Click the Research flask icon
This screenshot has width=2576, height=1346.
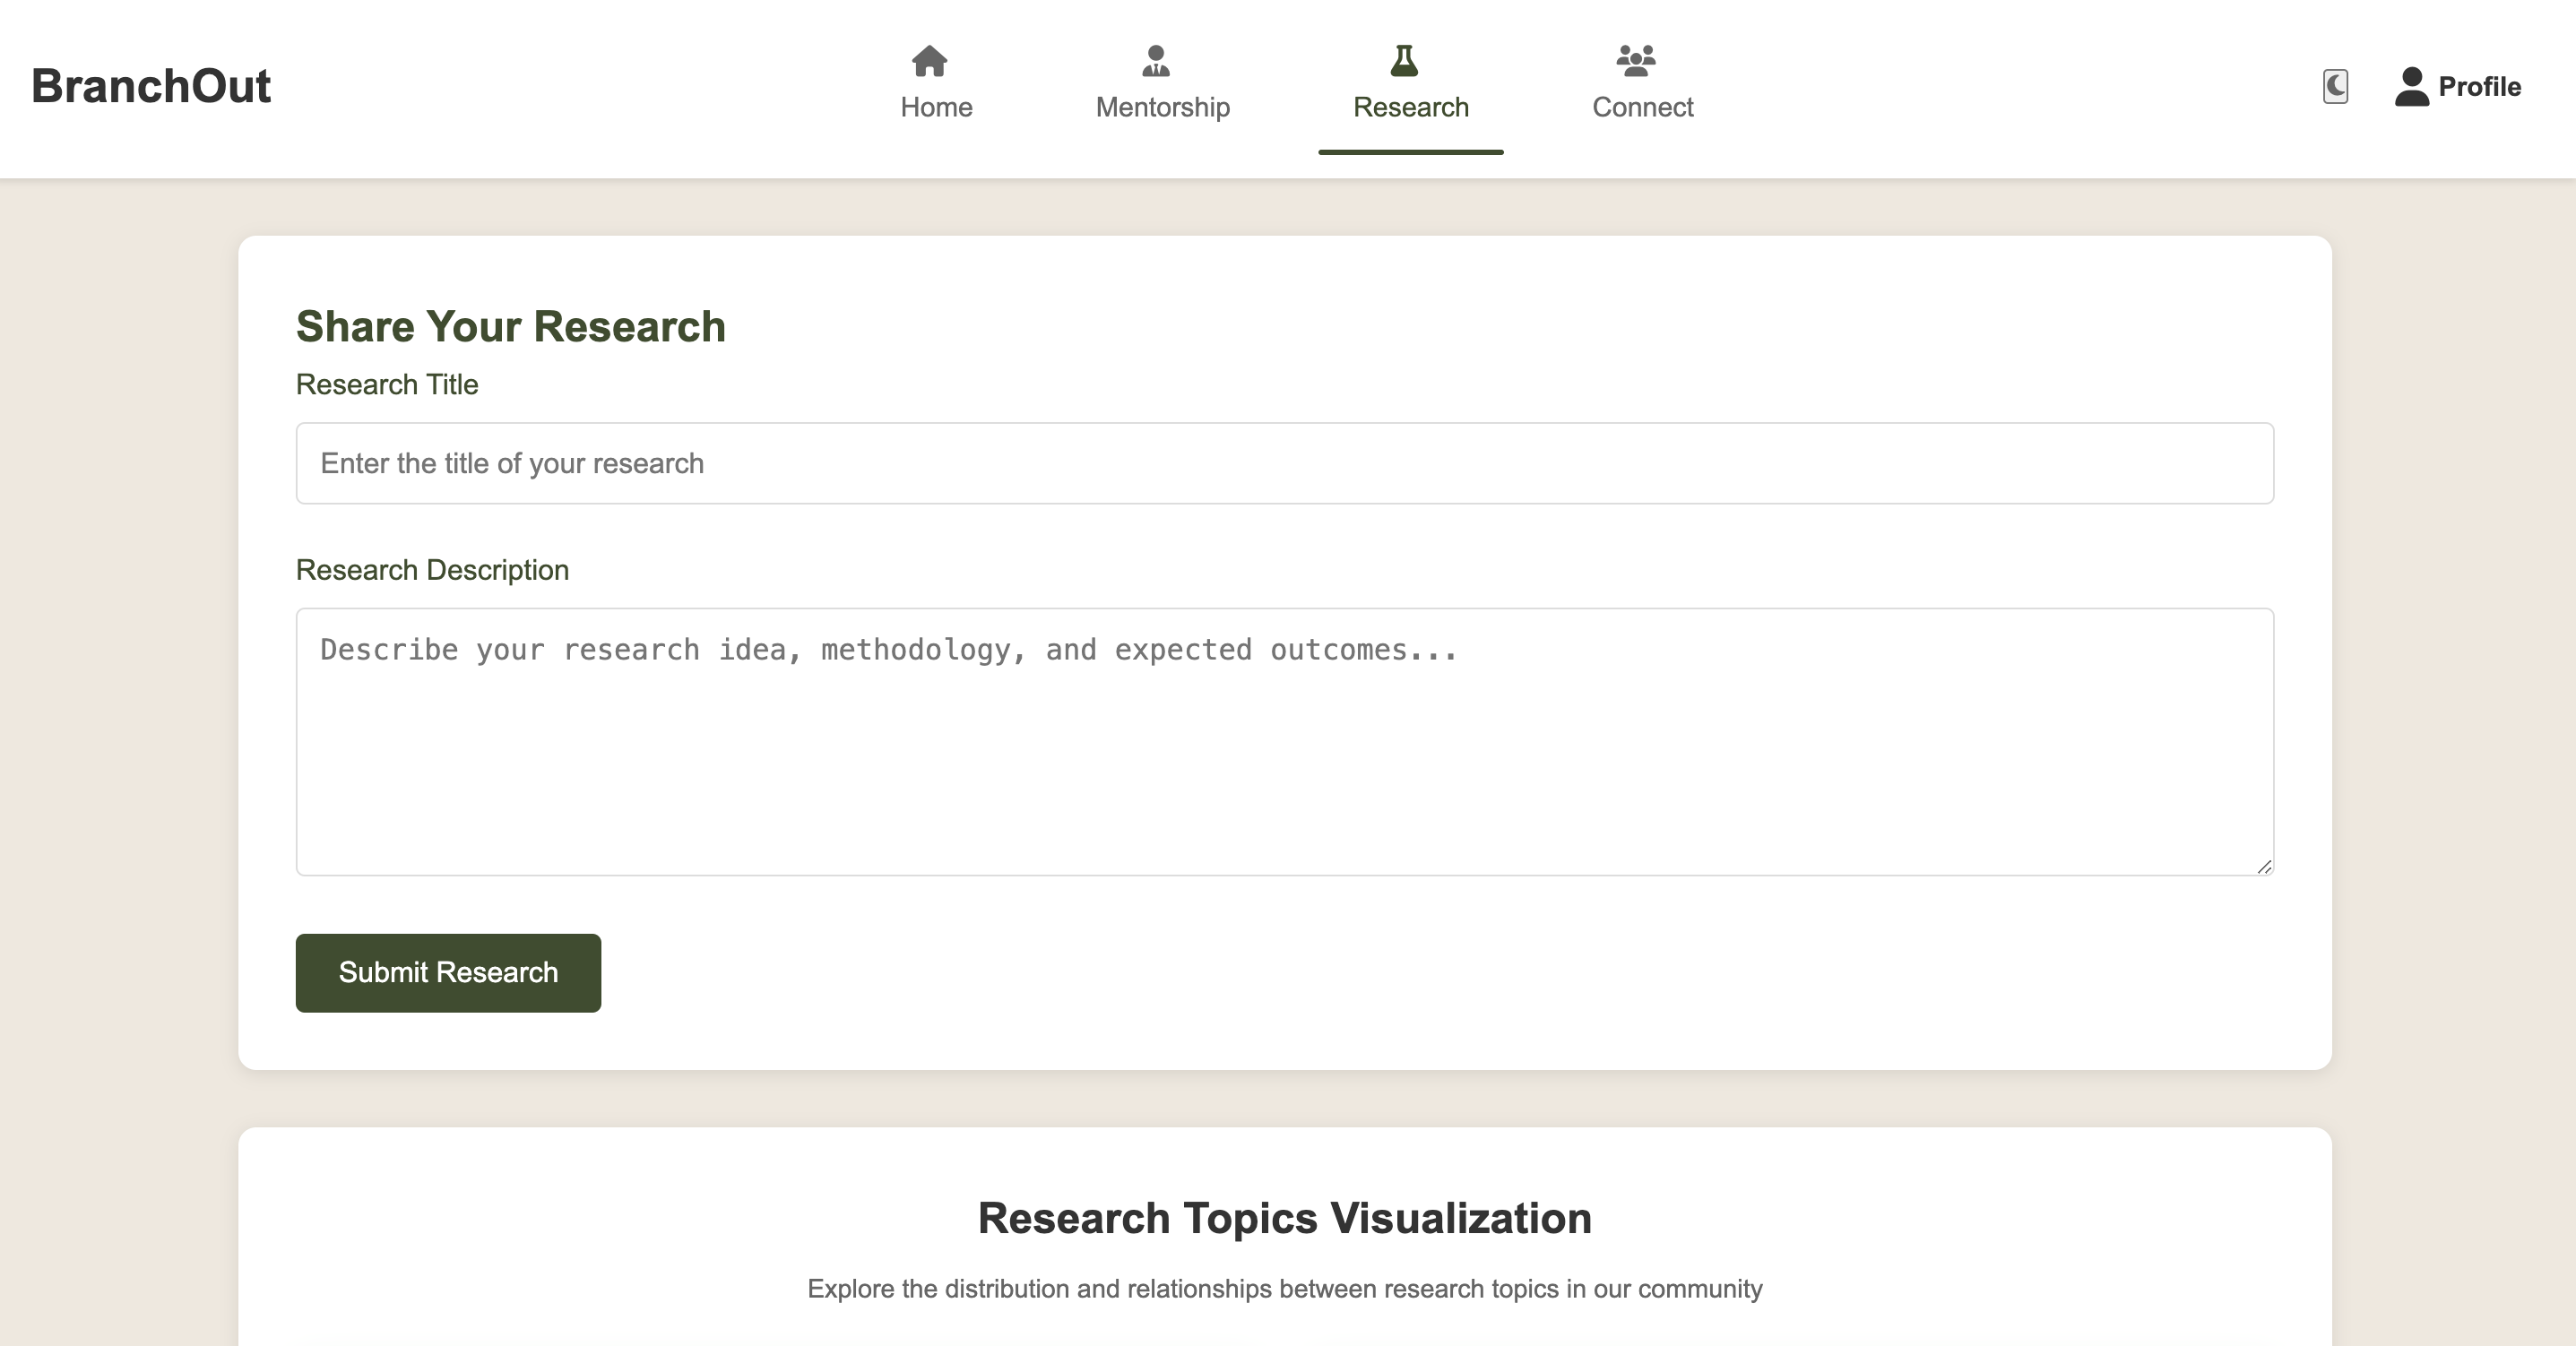point(1404,61)
